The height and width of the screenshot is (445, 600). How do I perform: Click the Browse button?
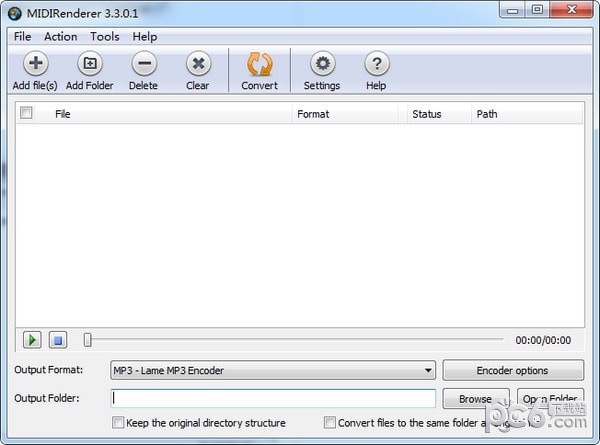coord(476,399)
